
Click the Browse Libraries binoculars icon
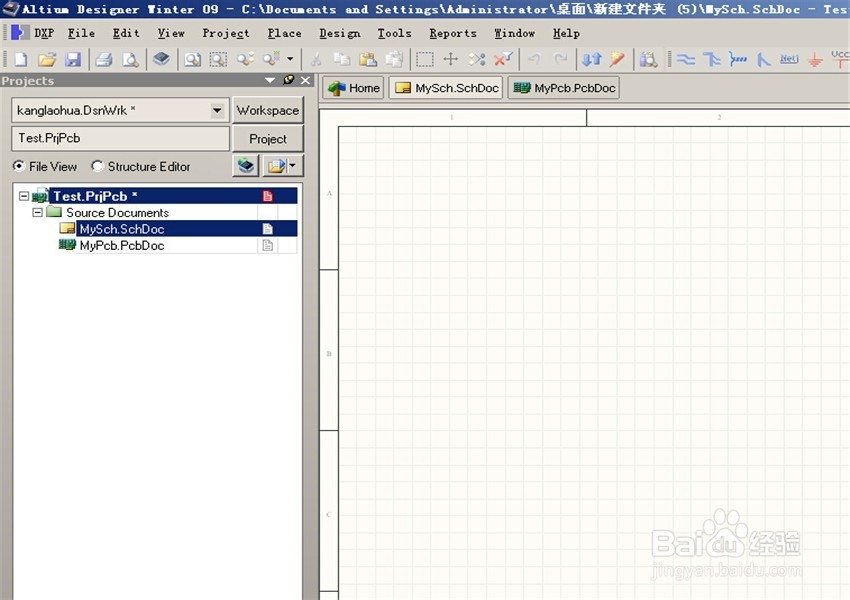pos(648,59)
